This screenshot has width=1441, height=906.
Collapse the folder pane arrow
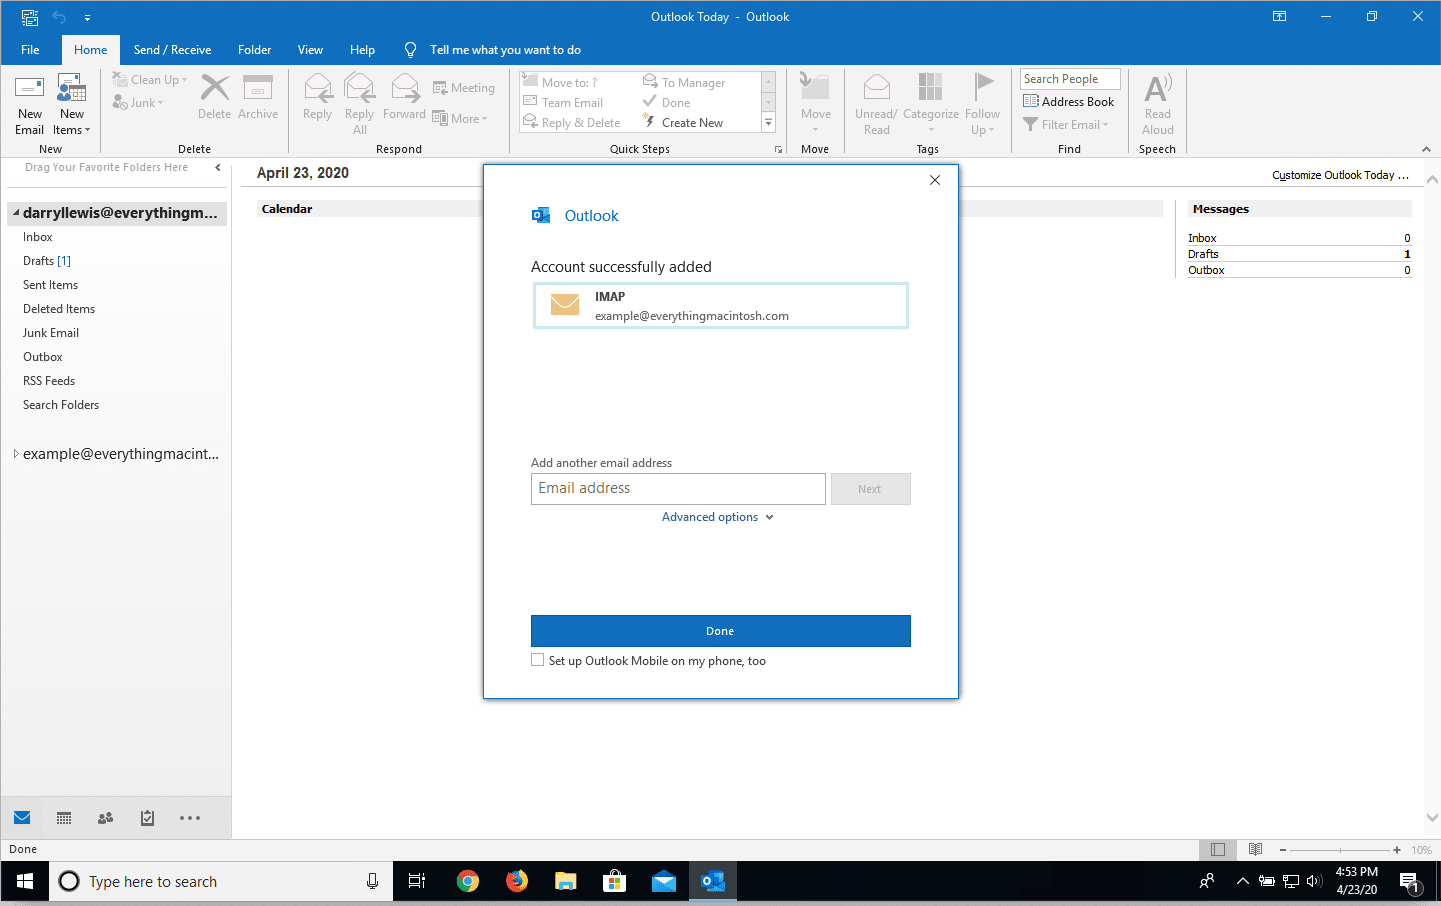click(x=218, y=168)
